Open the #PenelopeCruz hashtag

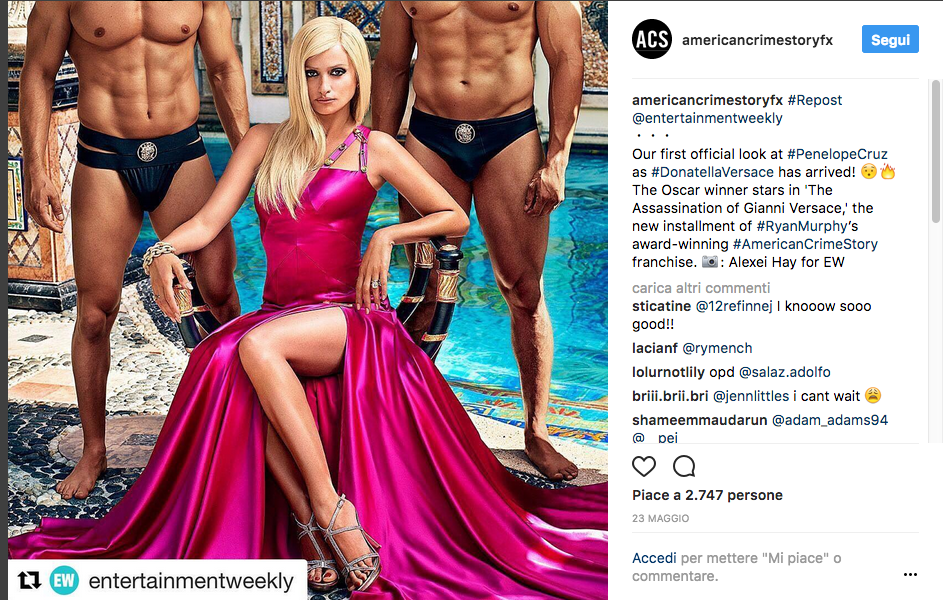click(837, 154)
